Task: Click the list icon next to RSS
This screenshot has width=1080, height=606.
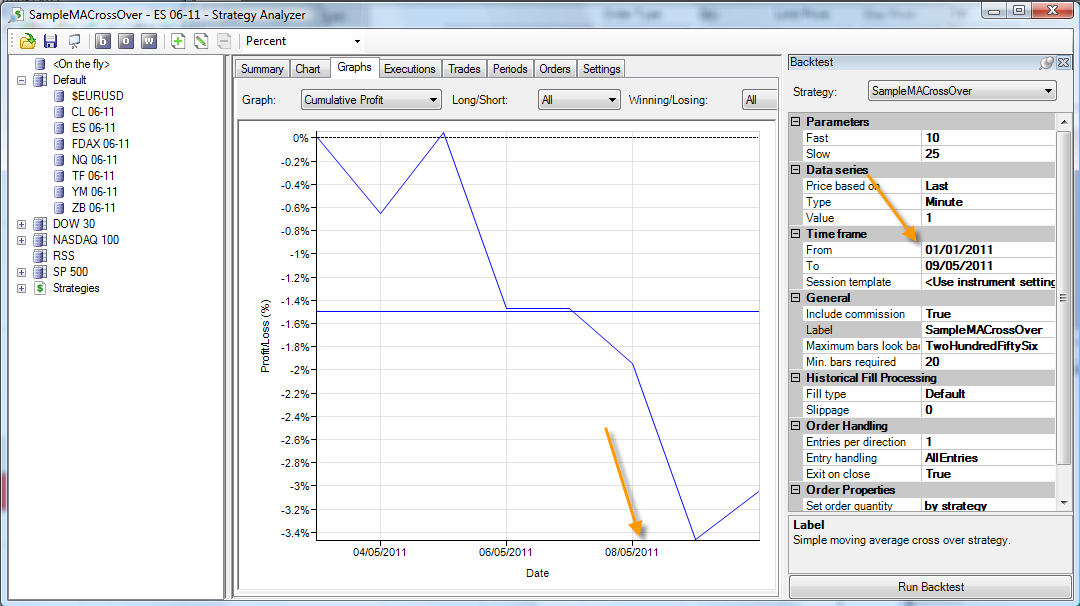Action: (40, 255)
